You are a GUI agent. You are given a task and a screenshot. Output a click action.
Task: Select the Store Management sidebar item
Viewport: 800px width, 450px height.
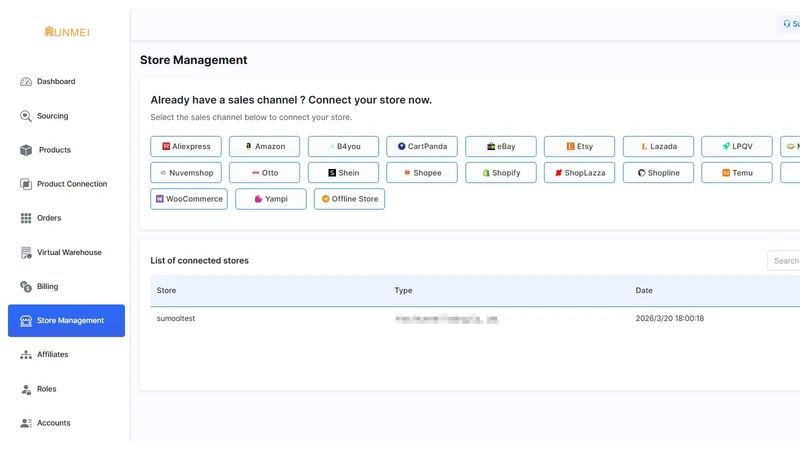point(66,320)
